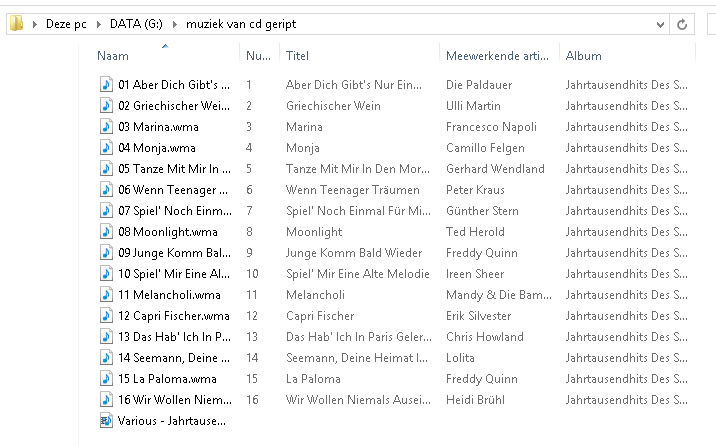Click music icon of 12 Capri Fischer.wma
This screenshot has width=716, height=446.
pos(106,315)
